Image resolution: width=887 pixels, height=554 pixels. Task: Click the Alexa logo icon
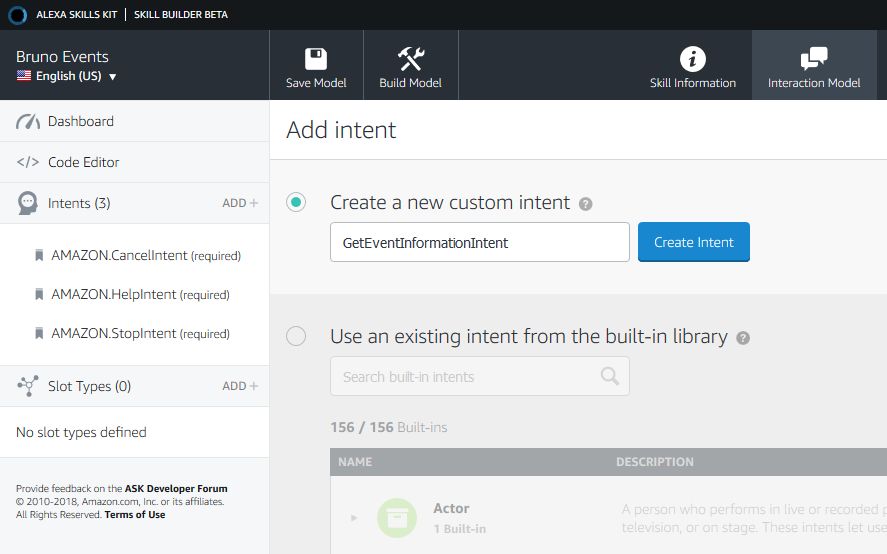point(17,14)
